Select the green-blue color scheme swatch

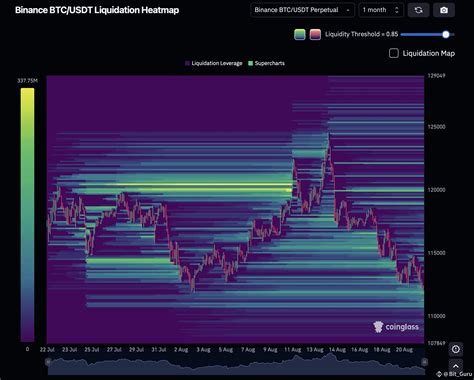(300, 34)
